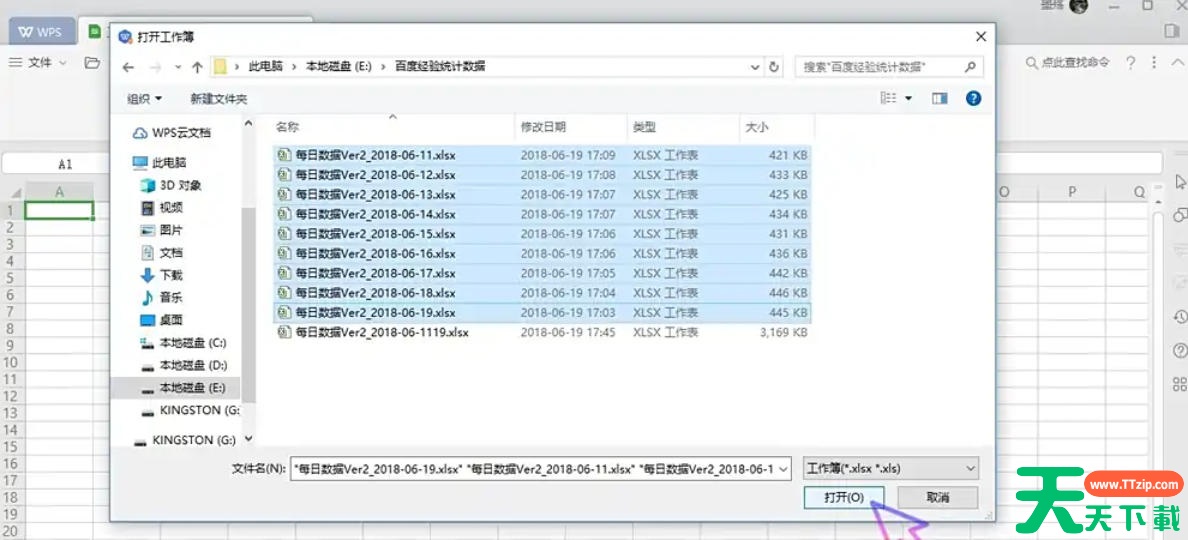Image resolution: width=1188 pixels, height=540 pixels.
Task: Select file 每日数据Ver2_2018-06-12.xlsx
Action: coord(542,175)
